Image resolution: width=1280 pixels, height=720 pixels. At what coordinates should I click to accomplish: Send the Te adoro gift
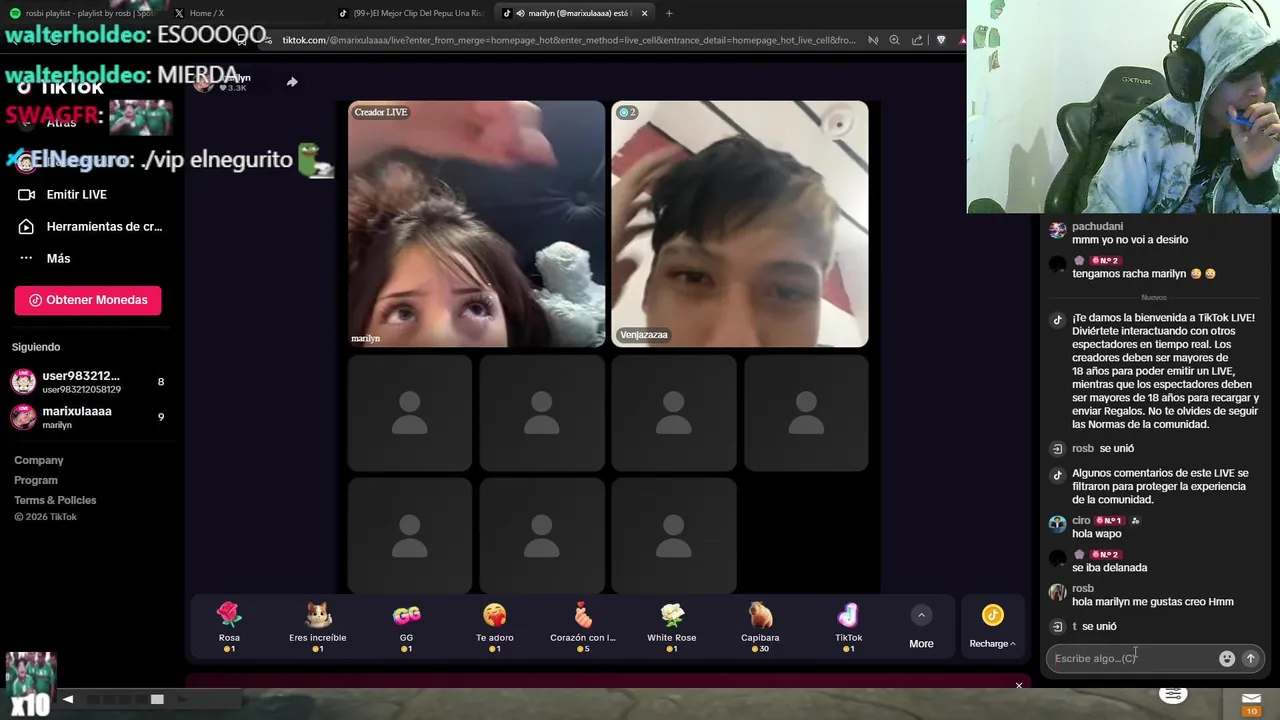pos(494,628)
